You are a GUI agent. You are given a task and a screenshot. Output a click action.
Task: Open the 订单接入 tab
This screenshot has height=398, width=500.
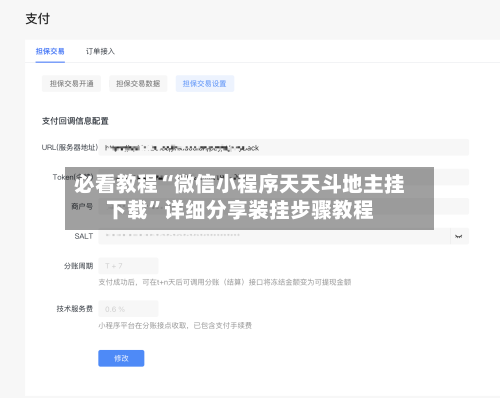tap(100, 51)
